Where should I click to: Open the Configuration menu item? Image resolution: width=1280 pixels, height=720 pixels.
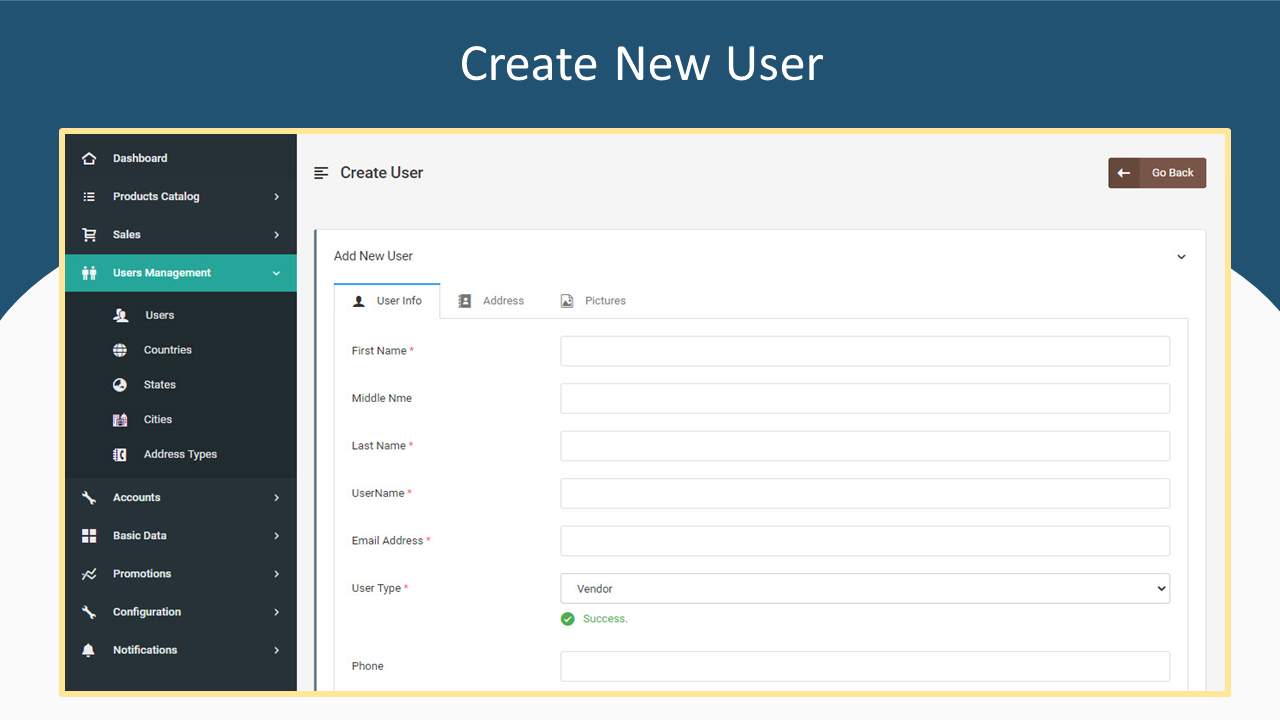coord(181,612)
